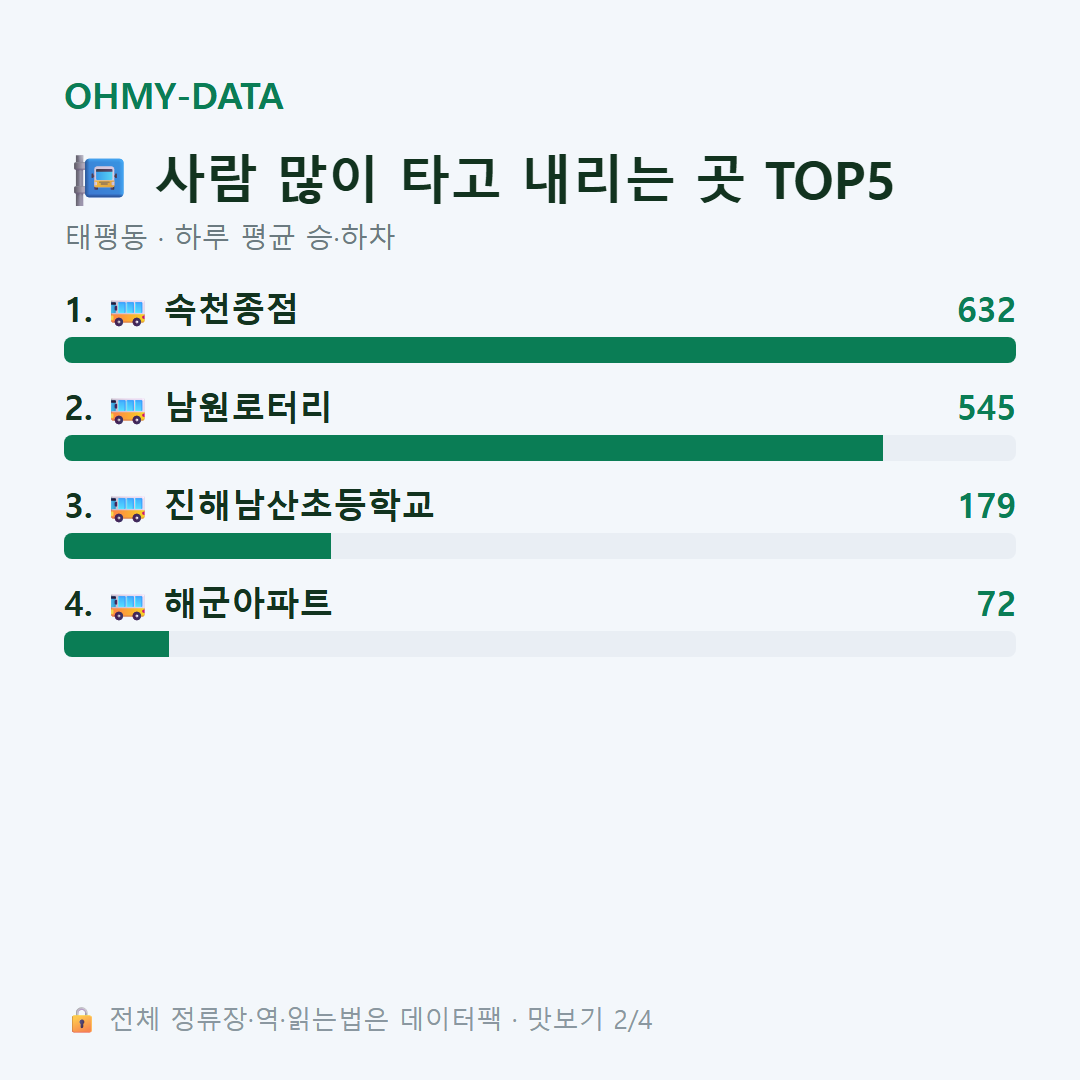Click the bus icon beside 해군아파트
This screenshot has height=1080, width=1080.
(x=127, y=605)
